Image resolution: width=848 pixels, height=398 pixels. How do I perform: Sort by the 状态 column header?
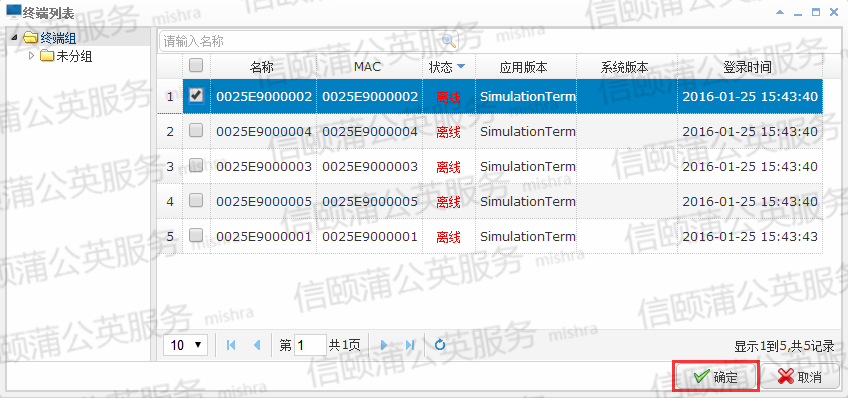coord(447,67)
